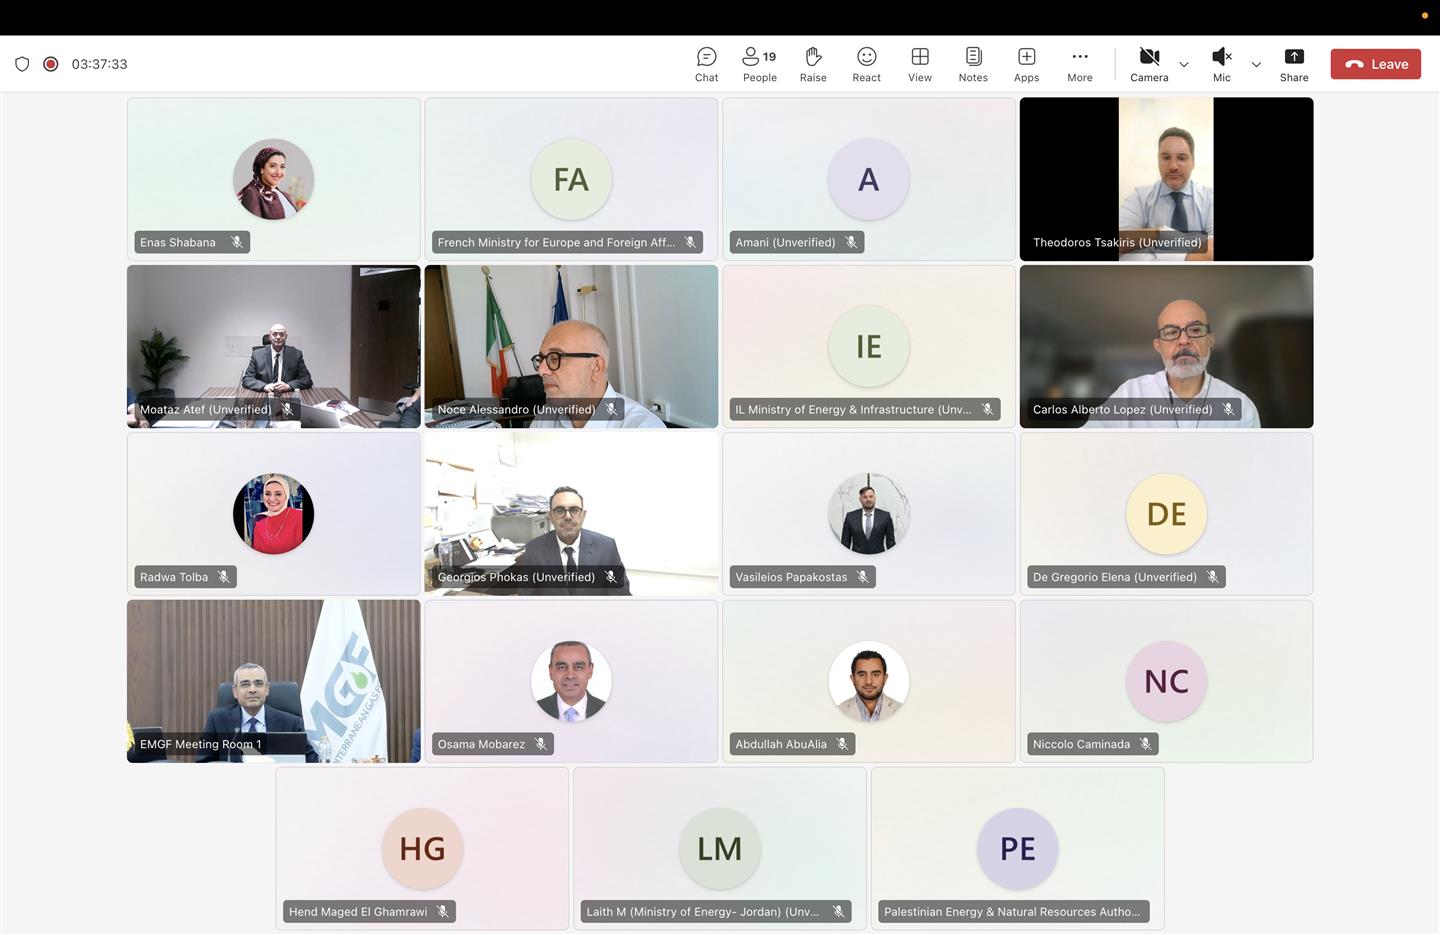The image size is (1440, 935).
Task: Open the Chat panel
Action: pos(706,64)
